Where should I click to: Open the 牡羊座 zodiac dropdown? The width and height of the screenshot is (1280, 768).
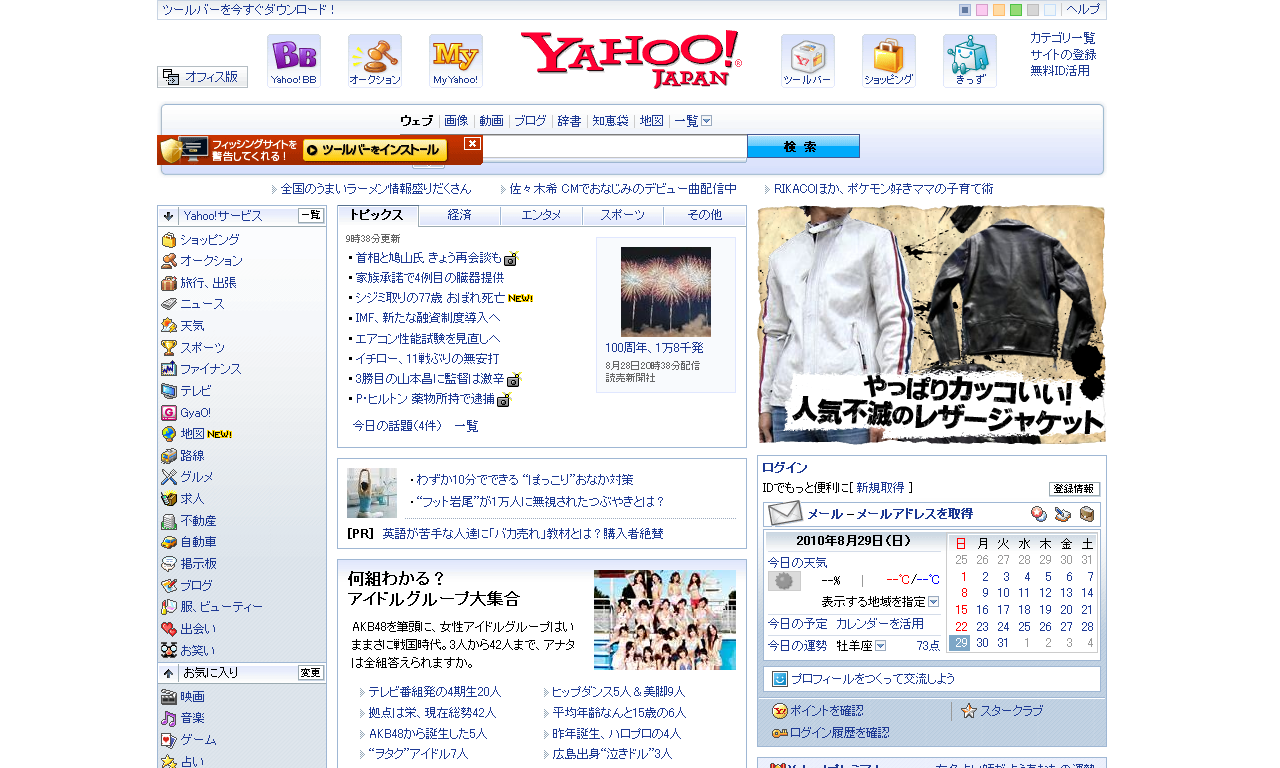pos(881,646)
